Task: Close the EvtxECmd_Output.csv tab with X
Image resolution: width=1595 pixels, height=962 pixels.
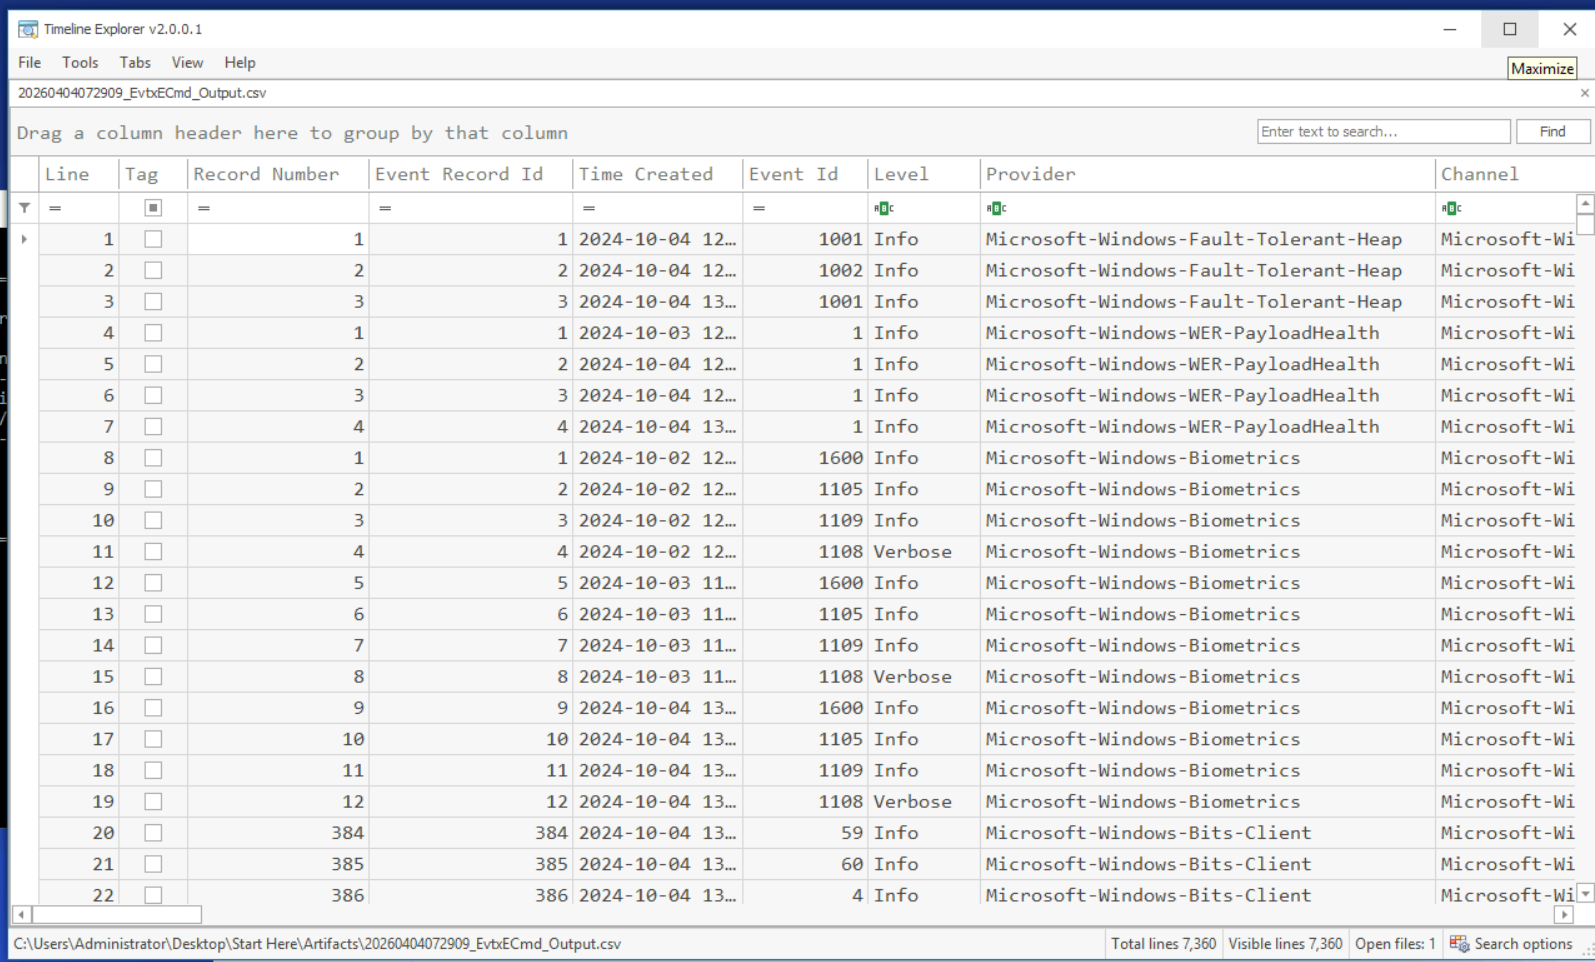Action: pyautogui.click(x=1584, y=93)
